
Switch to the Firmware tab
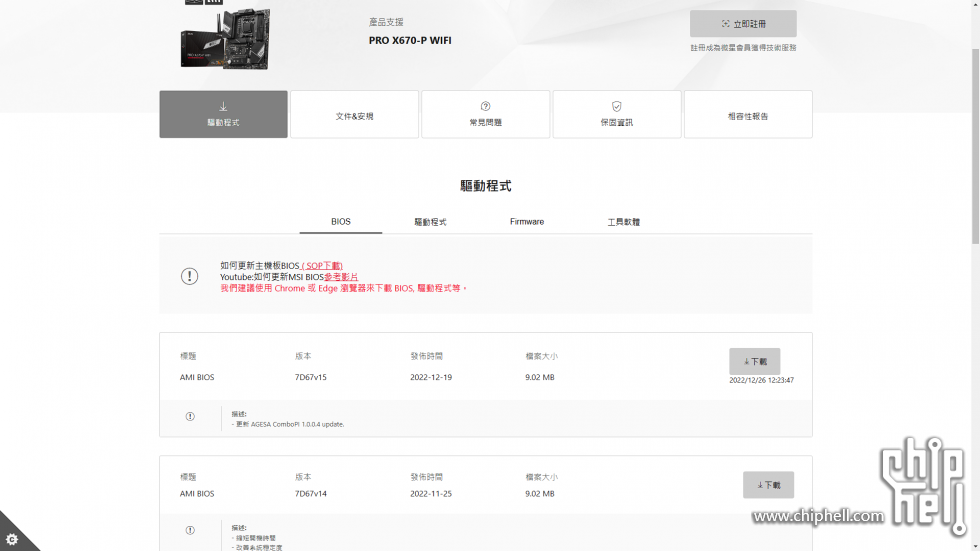[x=527, y=222]
